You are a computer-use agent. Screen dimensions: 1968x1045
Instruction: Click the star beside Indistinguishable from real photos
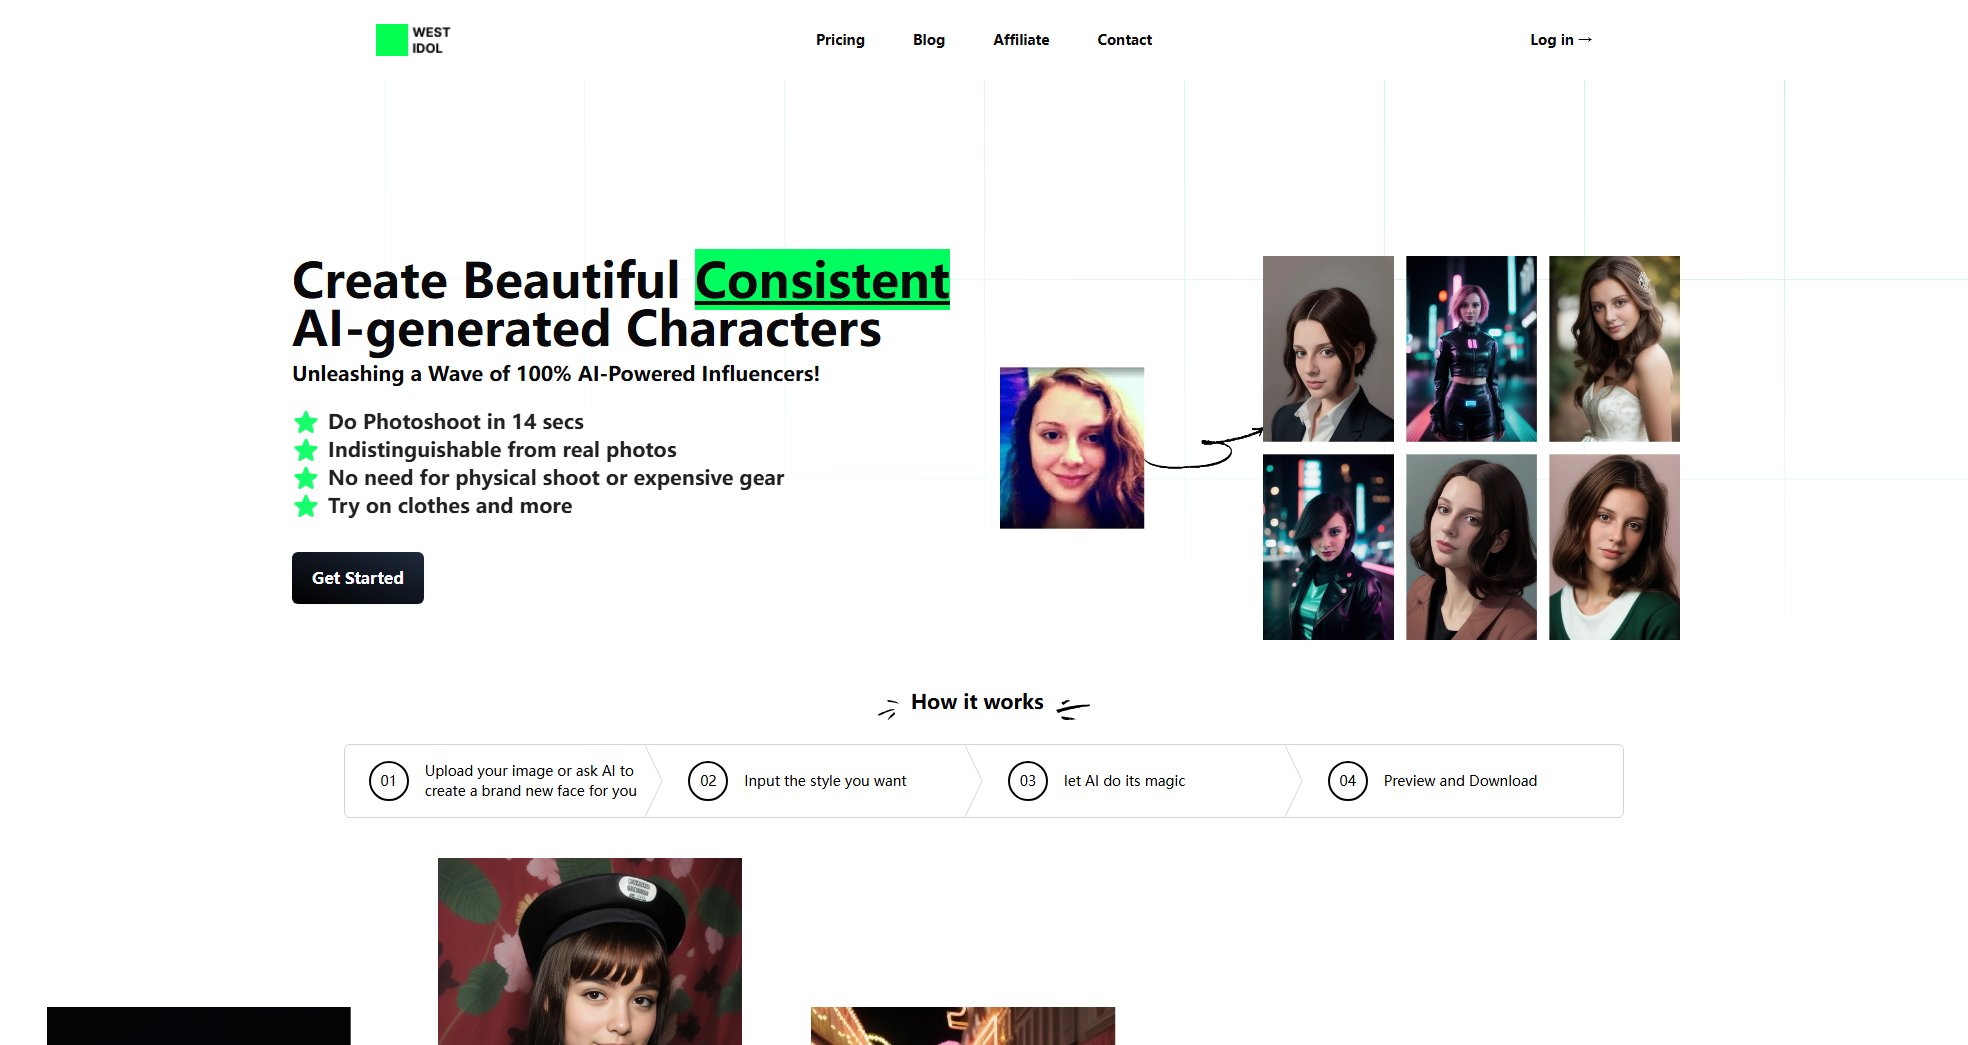[x=306, y=450]
